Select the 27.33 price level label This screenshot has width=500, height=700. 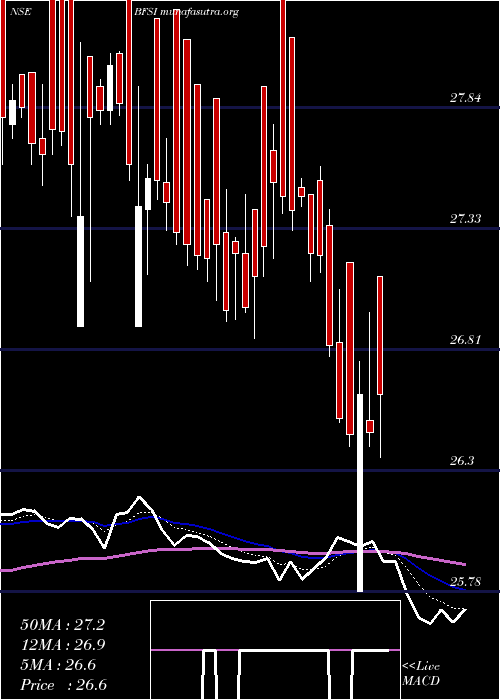pyautogui.click(x=465, y=218)
